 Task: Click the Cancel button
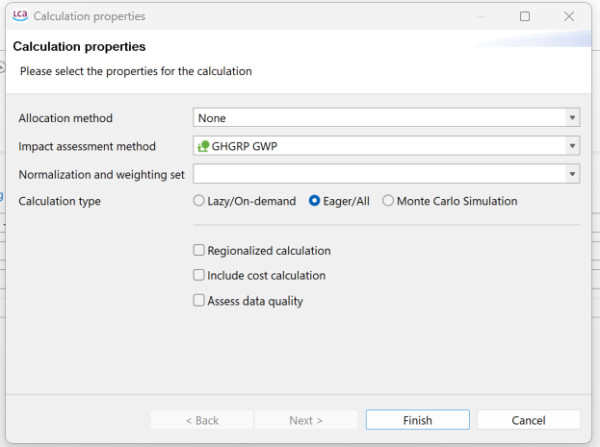[528, 420]
